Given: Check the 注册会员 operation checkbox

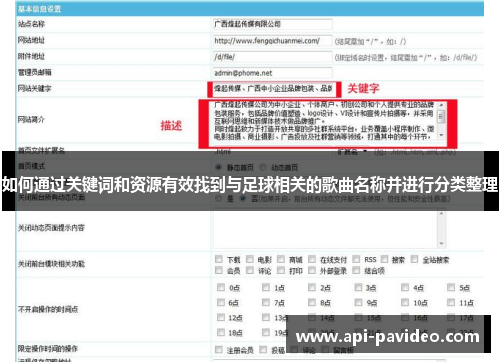Looking at the screenshot, I should pos(219,350).
